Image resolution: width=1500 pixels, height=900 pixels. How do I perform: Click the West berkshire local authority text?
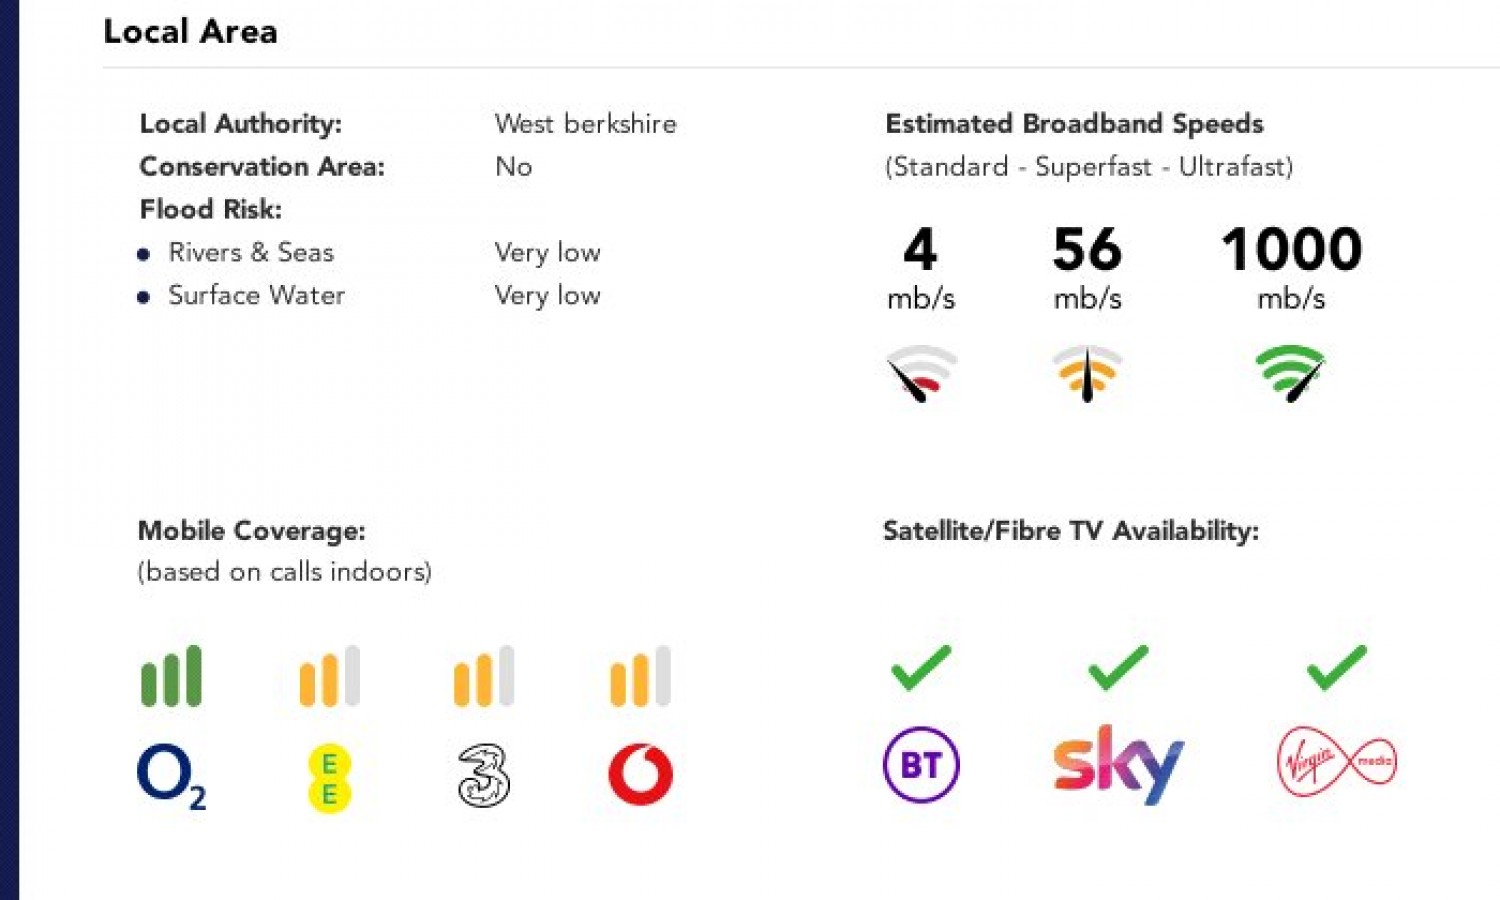(x=585, y=124)
